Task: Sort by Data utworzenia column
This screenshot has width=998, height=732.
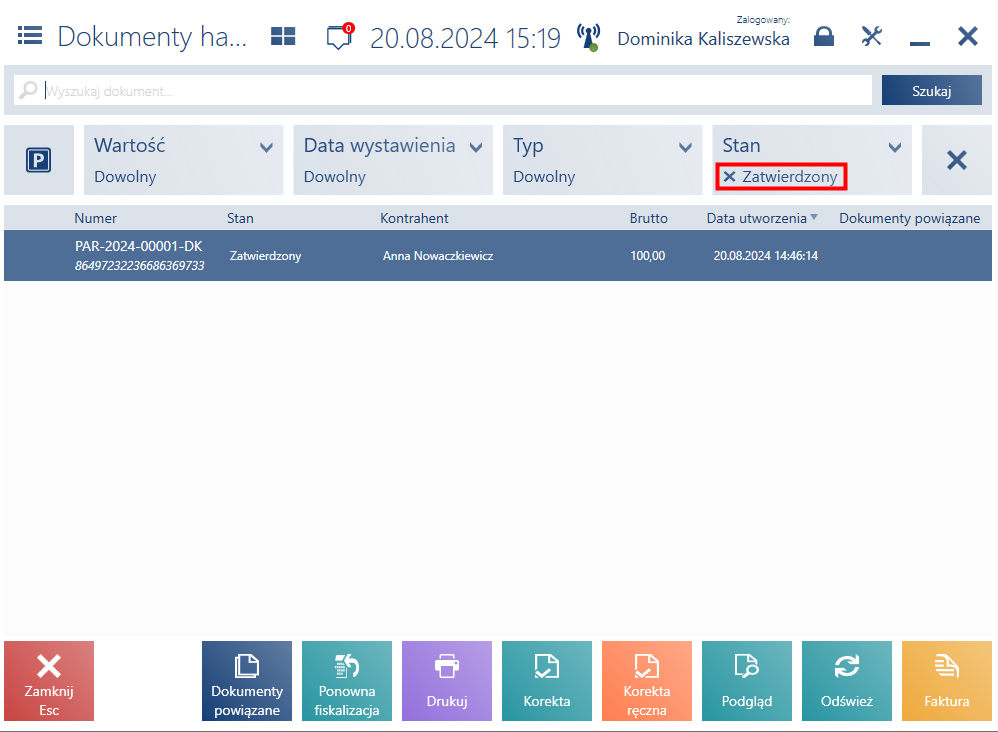Action: (x=761, y=218)
